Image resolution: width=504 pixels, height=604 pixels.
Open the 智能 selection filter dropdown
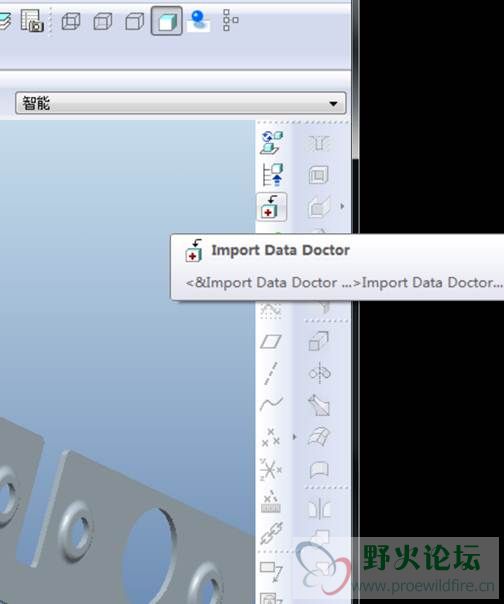[x=181, y=103]
